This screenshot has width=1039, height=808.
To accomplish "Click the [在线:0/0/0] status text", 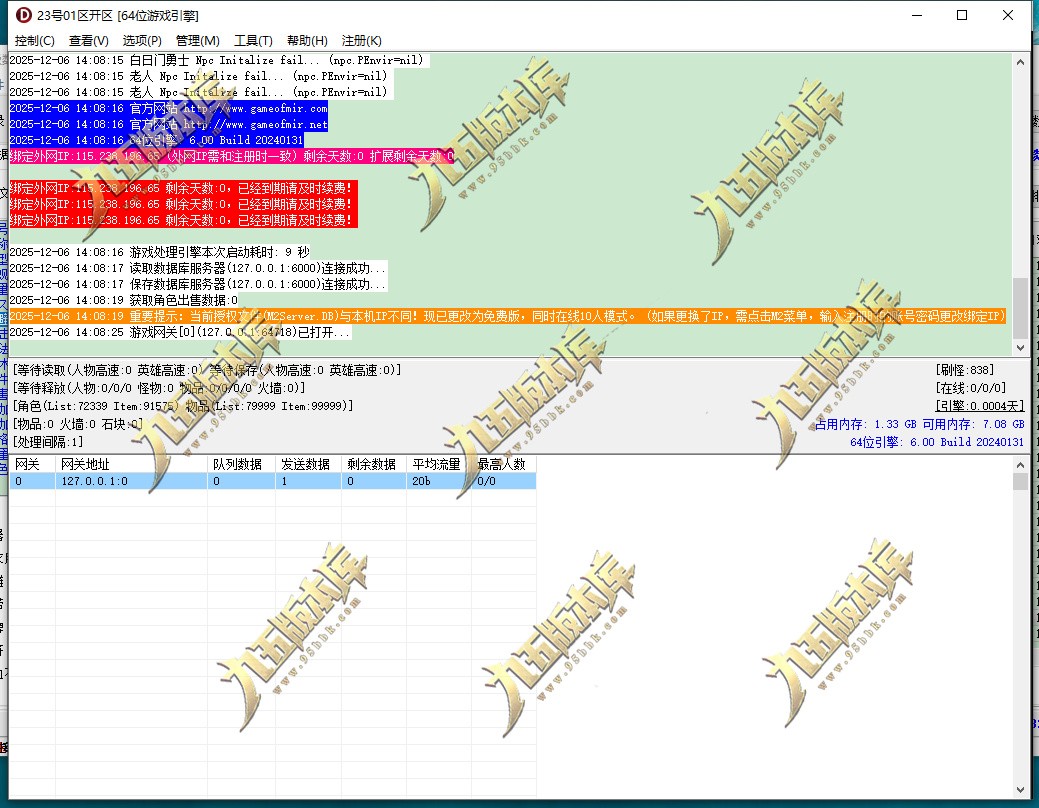I will [971, 388].
